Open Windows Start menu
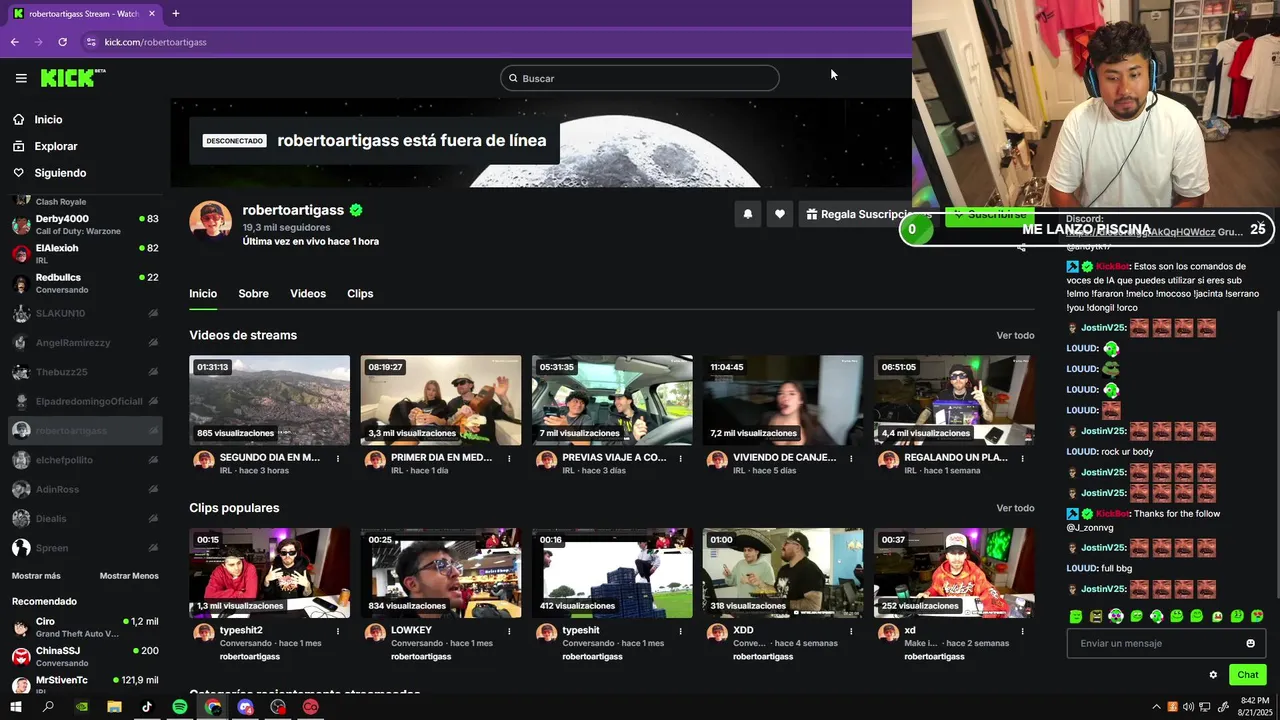Image resolution: width=1280 pixels, height=720 pixels. click(x=15, y=707)
